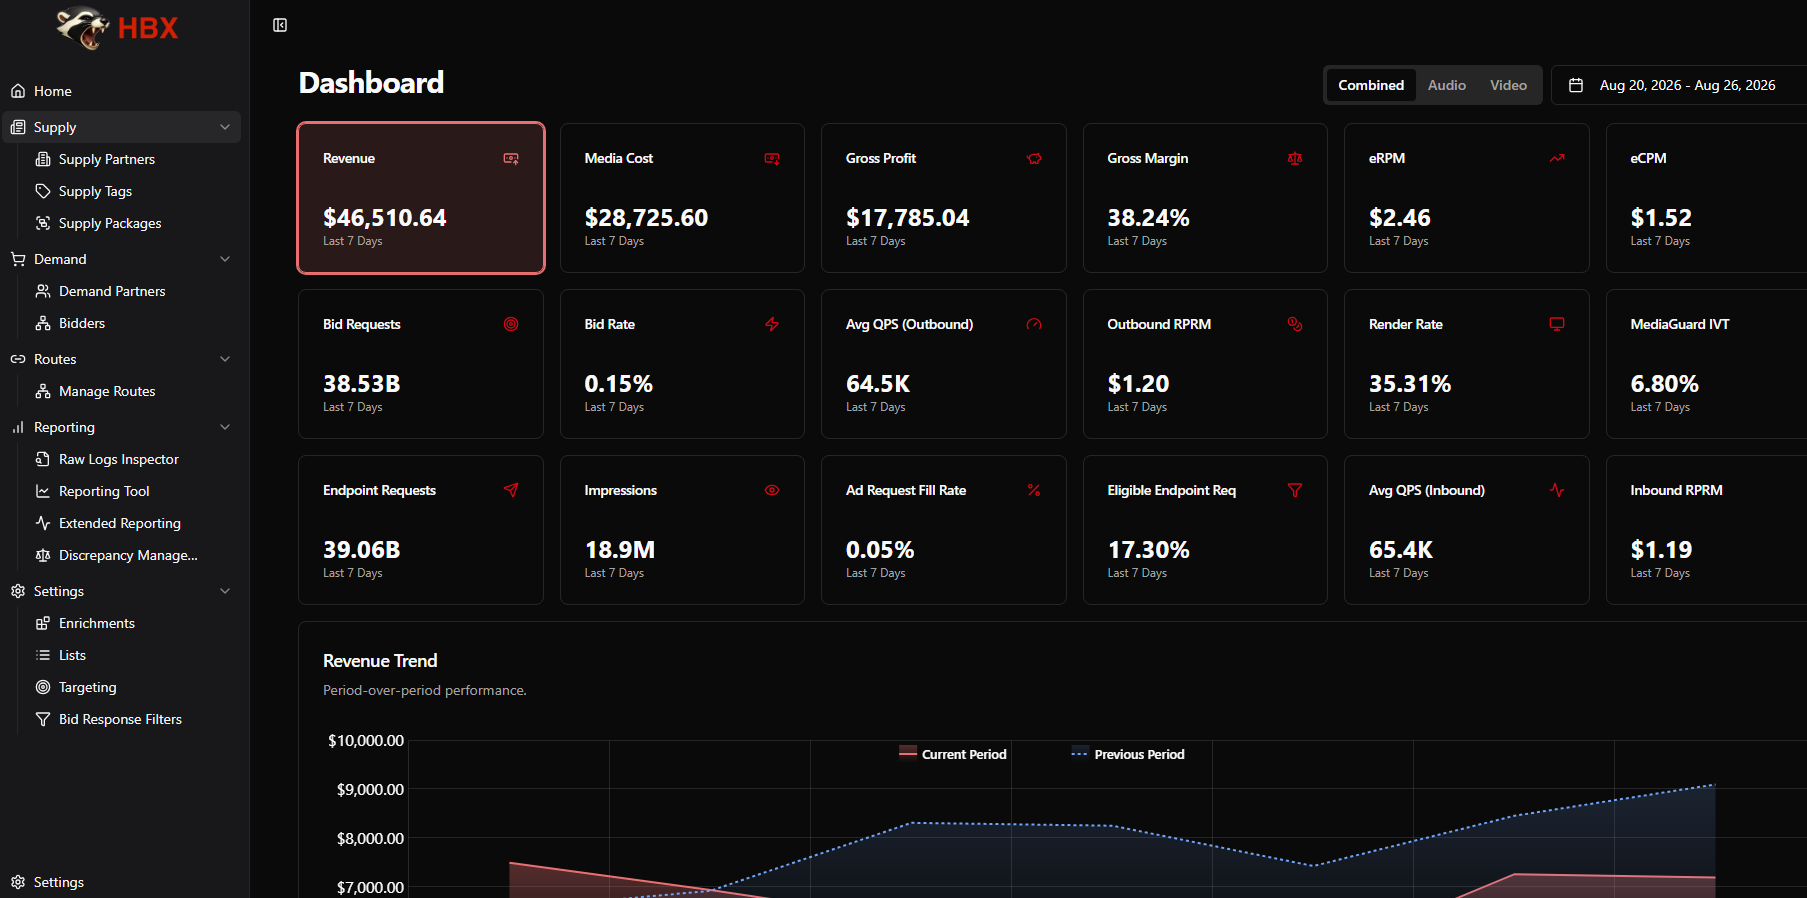Viewport: 1807px width, 898px height.
Task: Click the Bid Requests target icon
Action: [511, 324]
